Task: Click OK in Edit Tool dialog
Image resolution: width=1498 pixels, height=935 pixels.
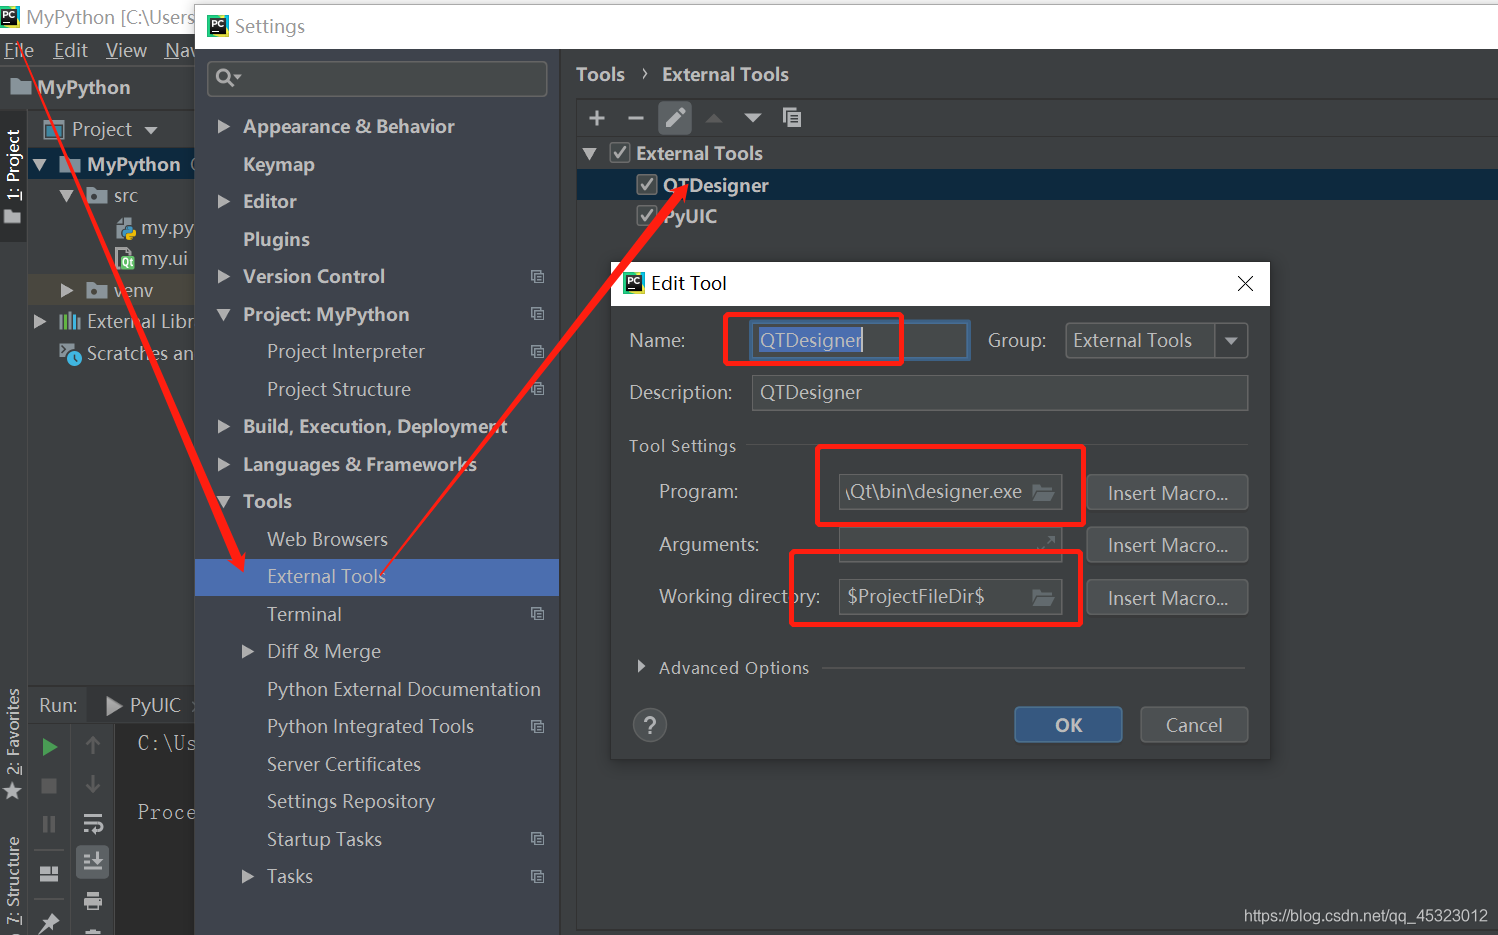Action: point(1068,725)
